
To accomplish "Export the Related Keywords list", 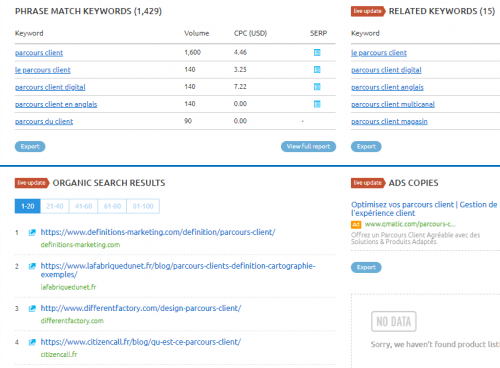I will click(366, 146).
